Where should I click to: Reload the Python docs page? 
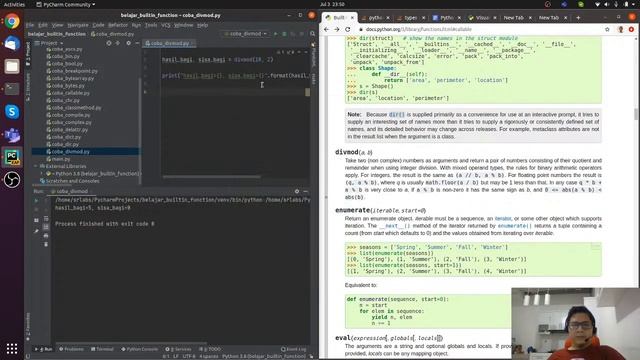(347, 29)
